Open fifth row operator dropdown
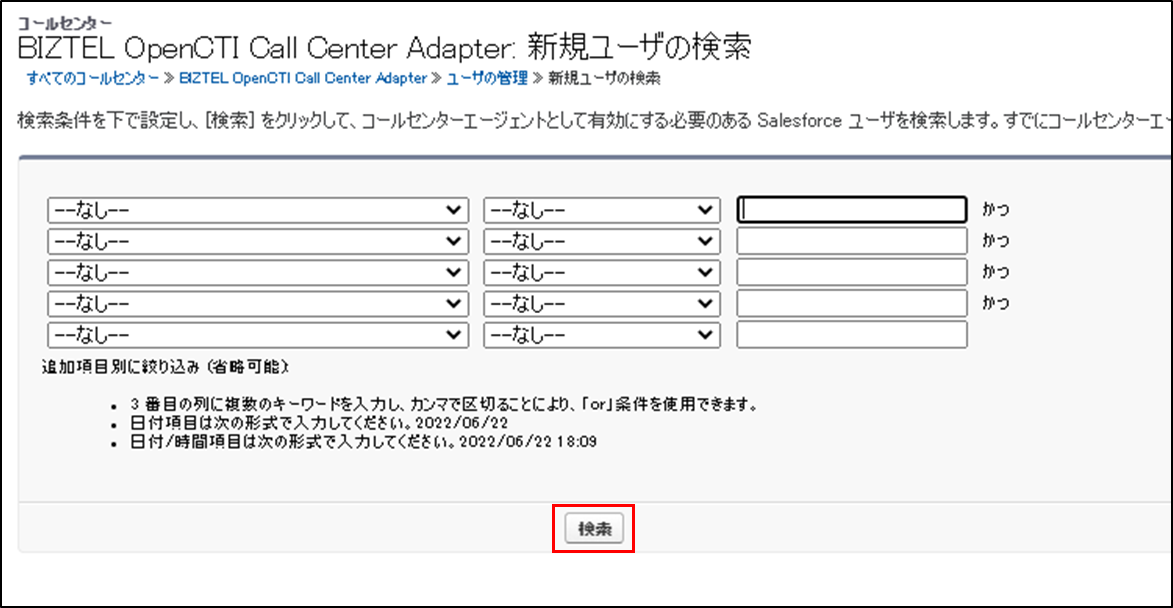The image size is (1173, 608). pyautogui.click(x=601, y=334)
